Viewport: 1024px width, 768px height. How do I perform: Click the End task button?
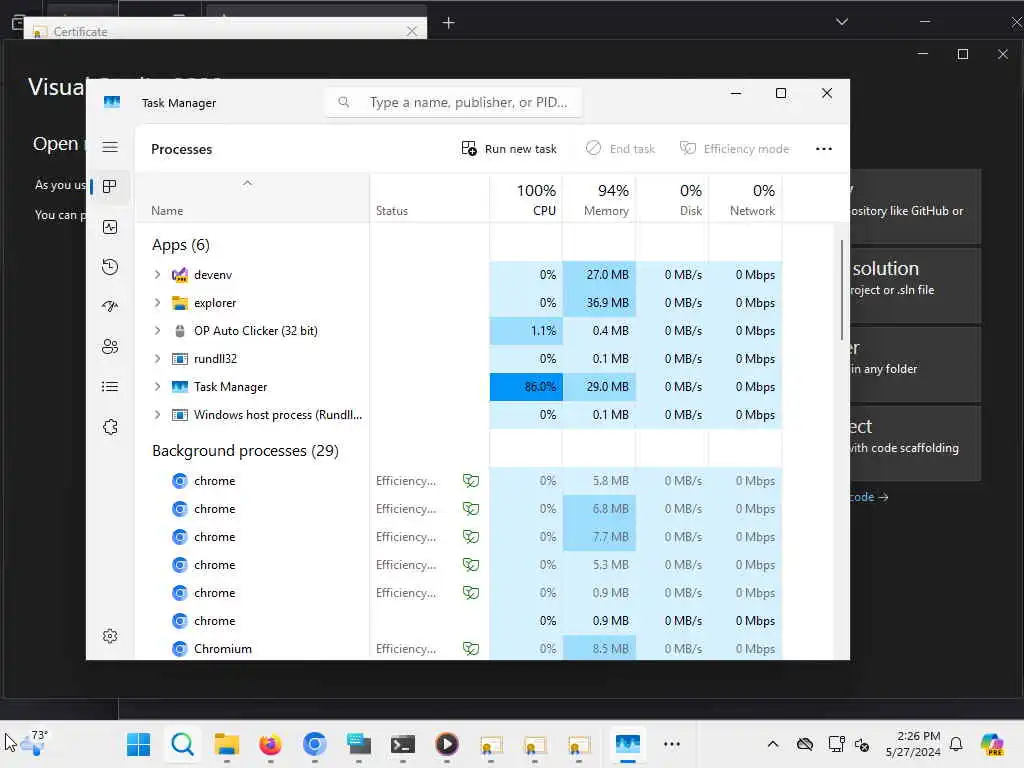[x=620, y=149]
